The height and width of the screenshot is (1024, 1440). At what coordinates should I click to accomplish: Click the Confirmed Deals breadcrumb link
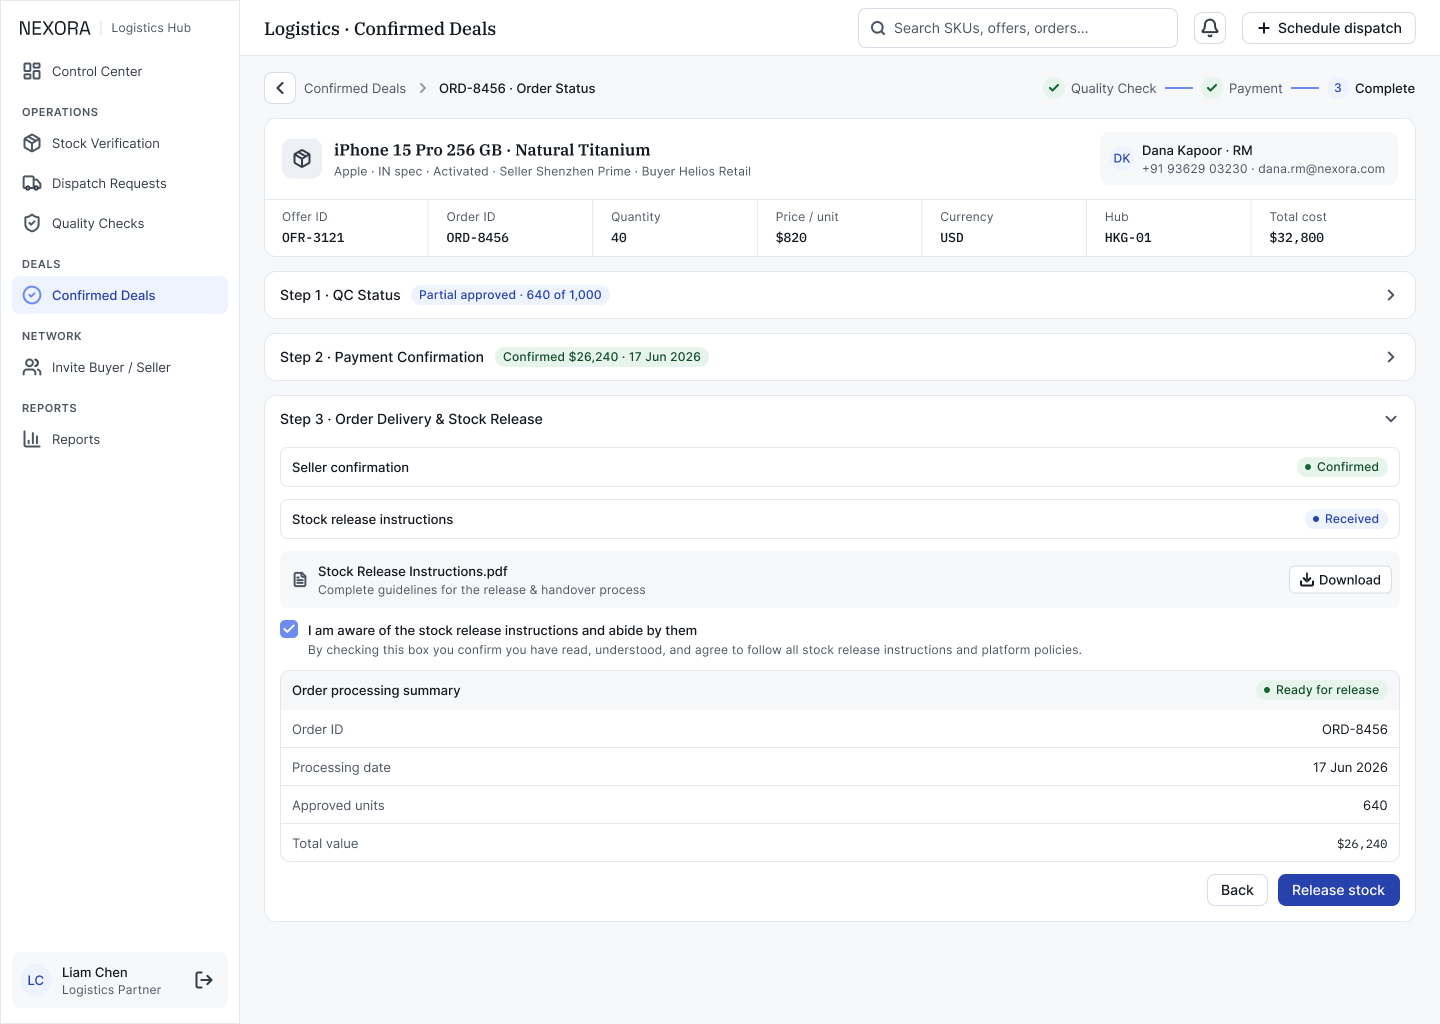(355, 88)
